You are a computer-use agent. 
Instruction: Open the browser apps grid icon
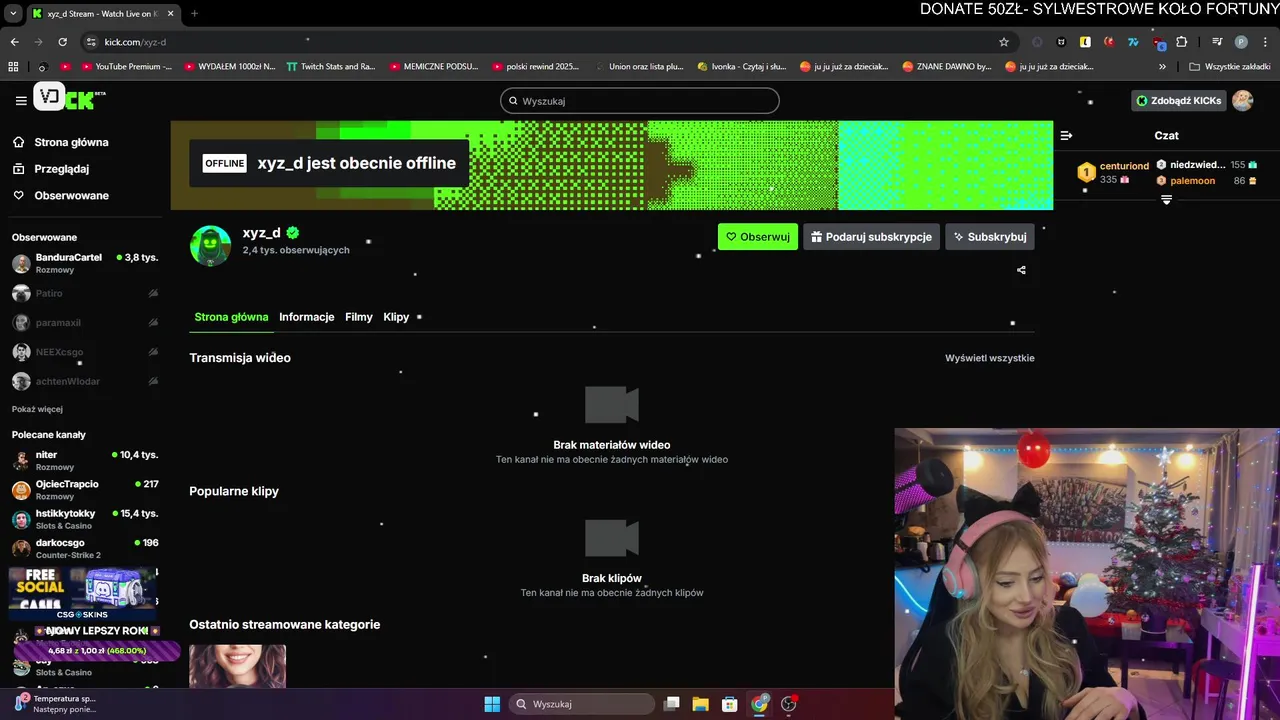13,67
